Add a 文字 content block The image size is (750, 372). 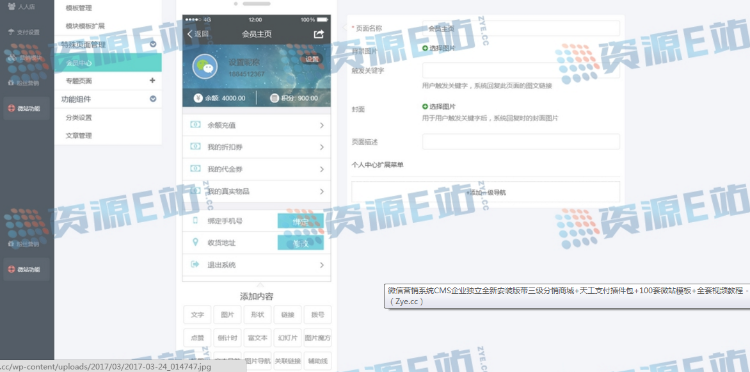click(198, 315)
